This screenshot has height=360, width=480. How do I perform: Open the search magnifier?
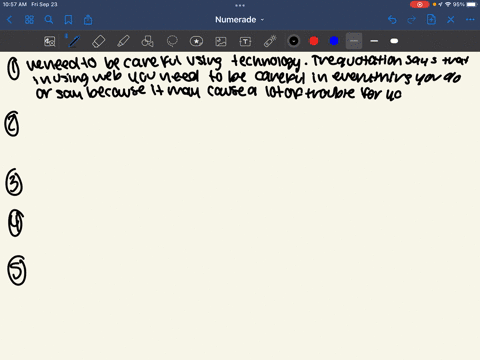49,20
